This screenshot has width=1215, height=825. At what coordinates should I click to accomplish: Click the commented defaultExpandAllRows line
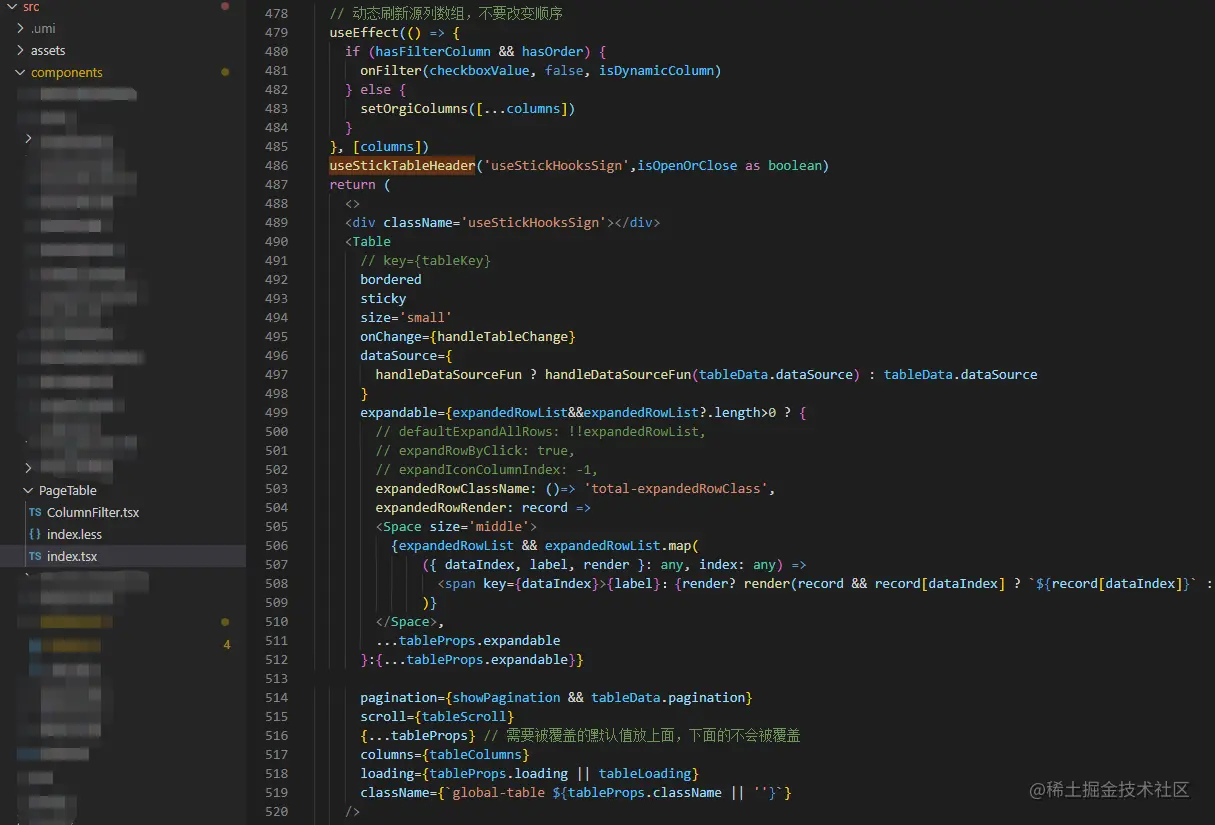click(x=541, y=431)
